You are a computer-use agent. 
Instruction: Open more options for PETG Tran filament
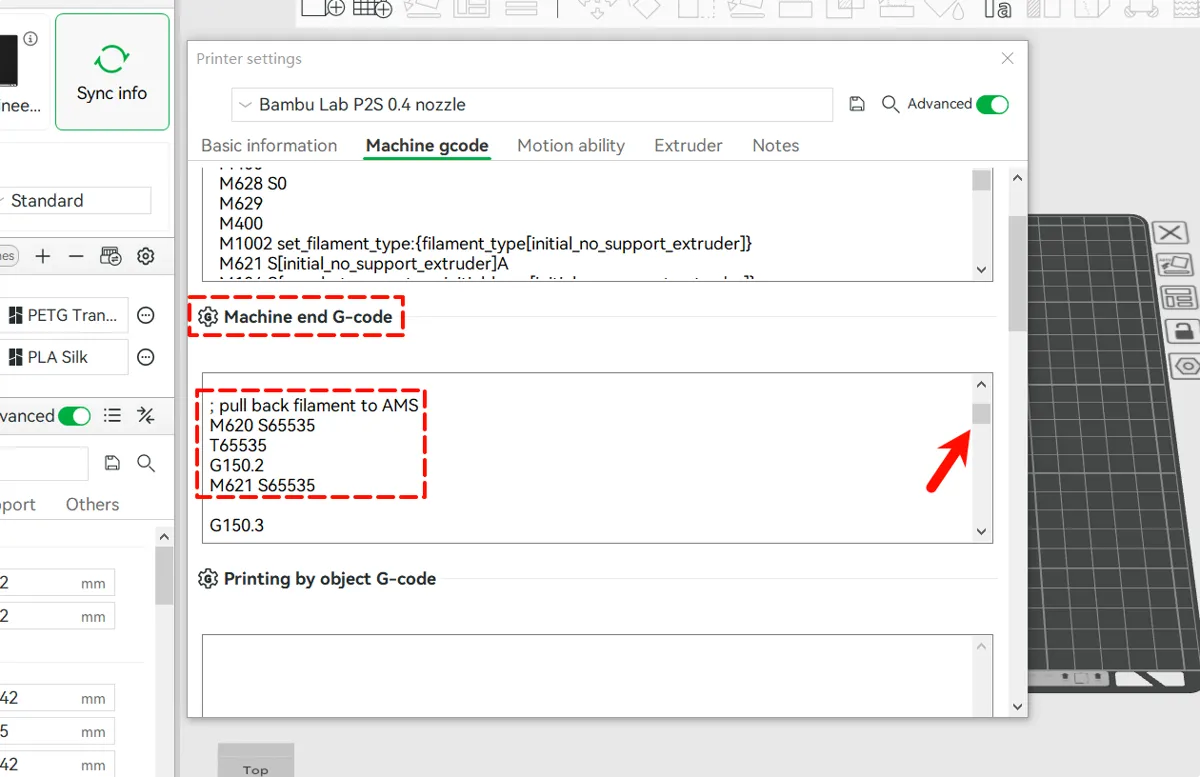[146, 316]
